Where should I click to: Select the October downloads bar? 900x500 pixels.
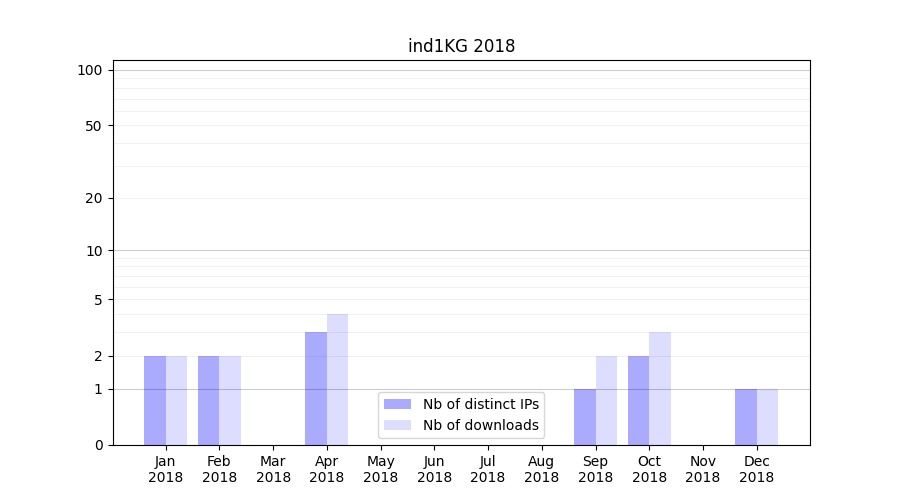[x=660, y=388]
